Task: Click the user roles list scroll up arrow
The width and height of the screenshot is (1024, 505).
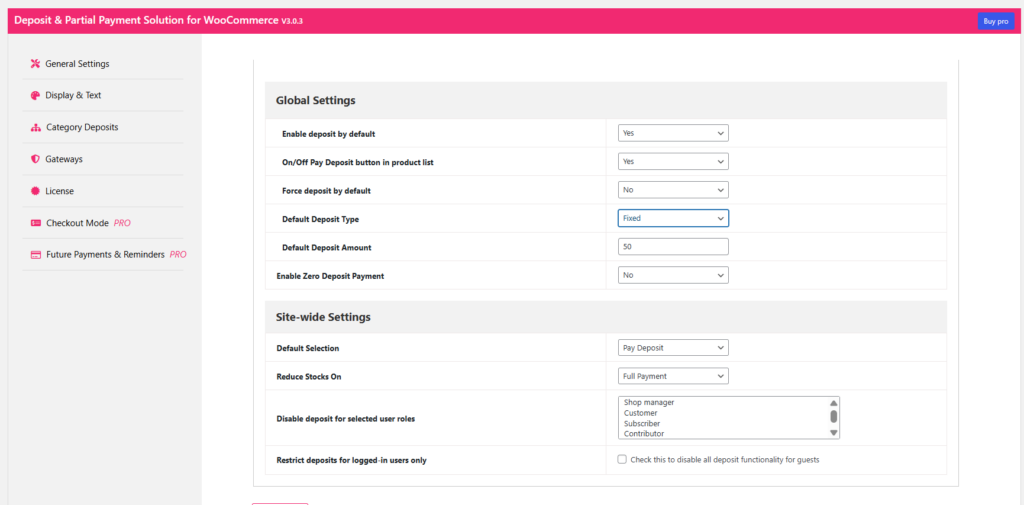Action: 833,403
